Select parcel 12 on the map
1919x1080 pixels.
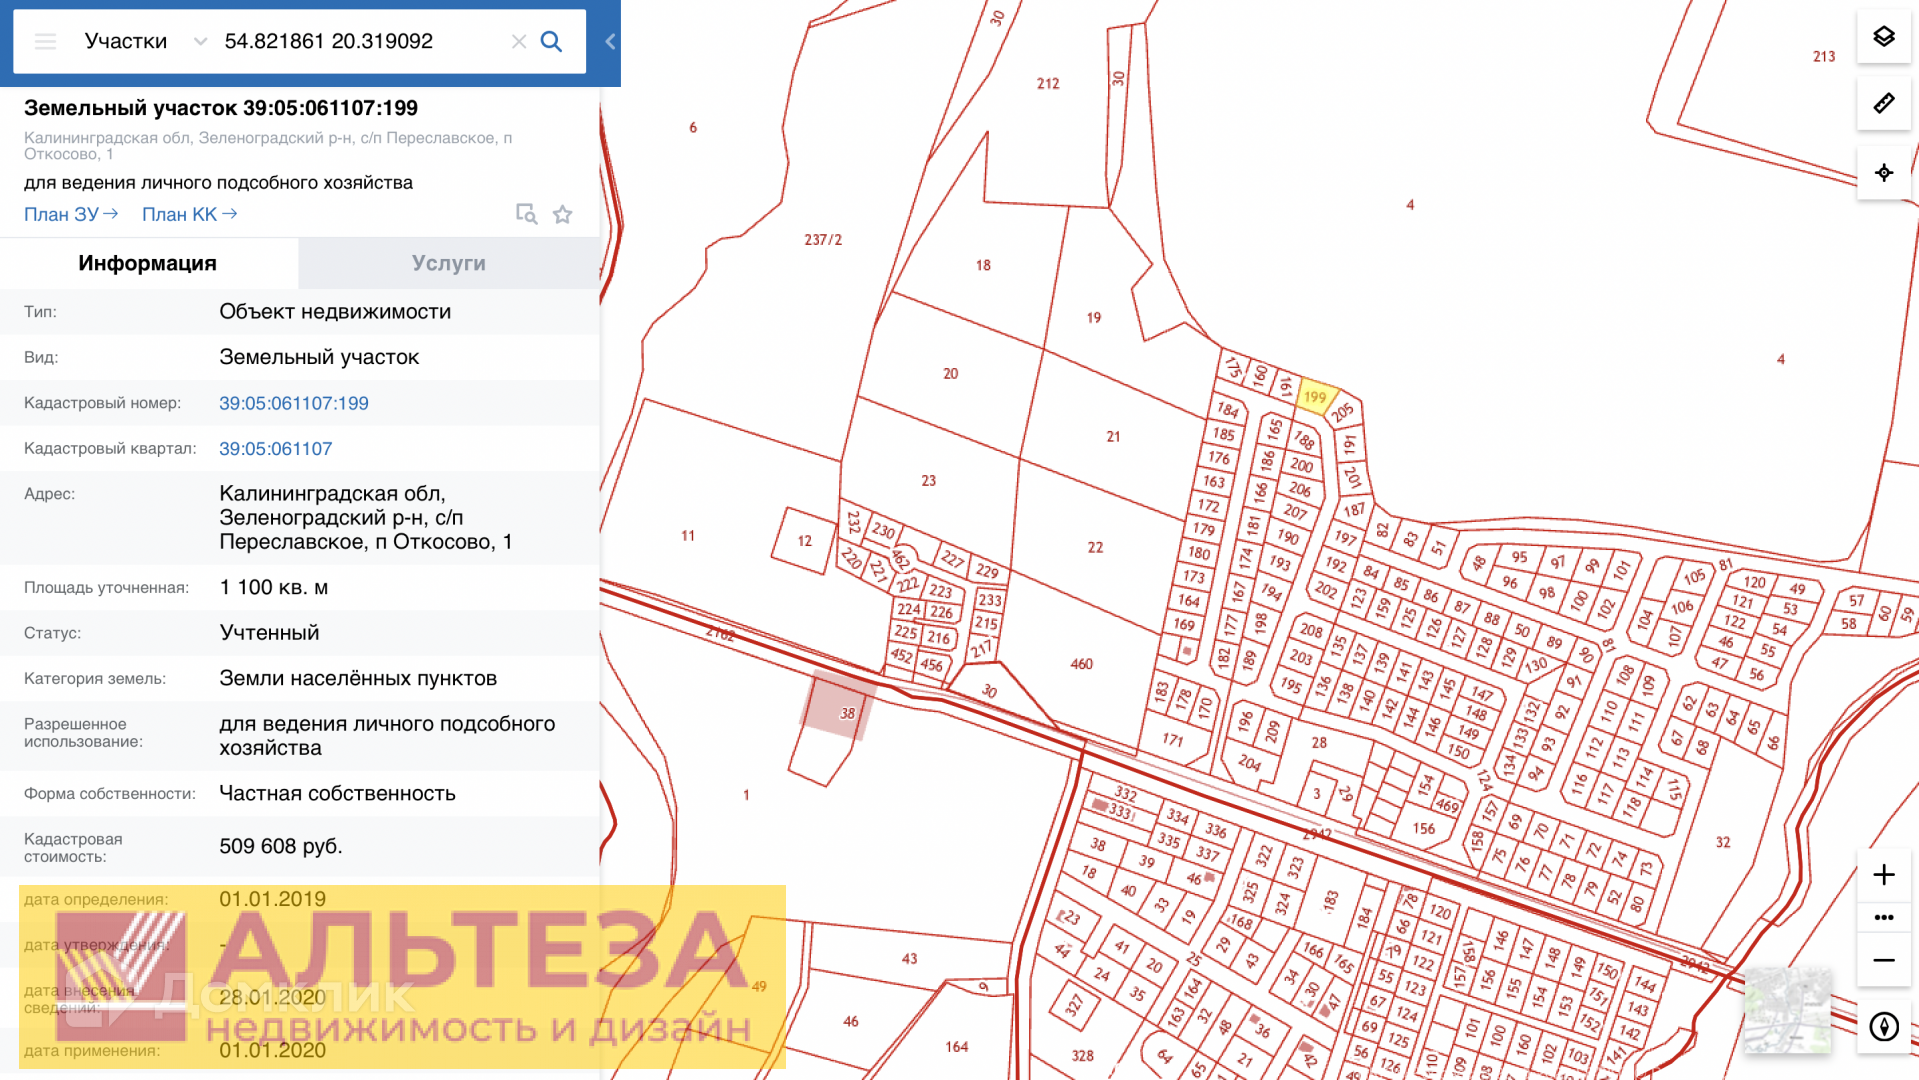[805, 541]
